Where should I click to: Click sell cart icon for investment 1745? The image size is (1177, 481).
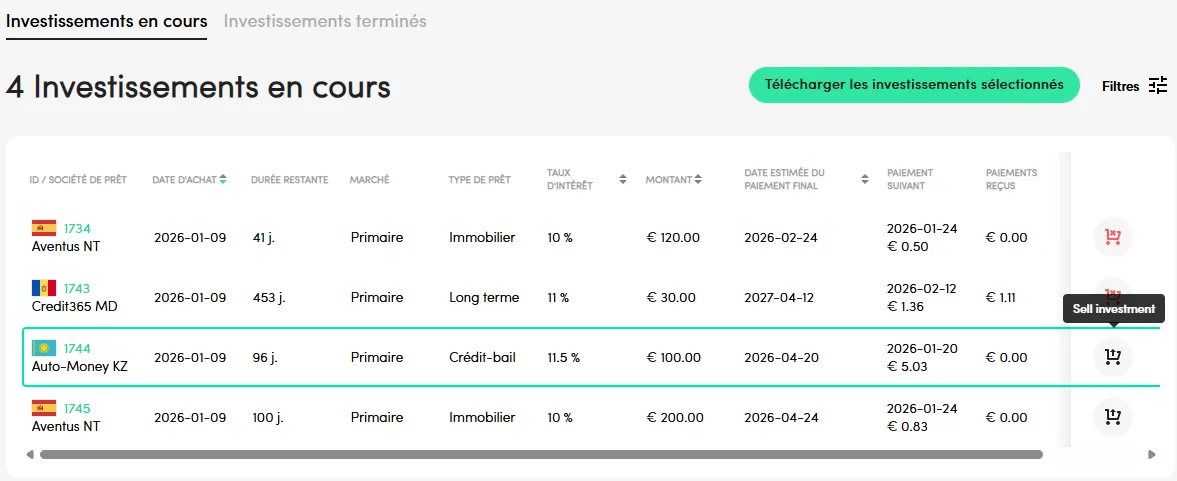point(1112,417)
